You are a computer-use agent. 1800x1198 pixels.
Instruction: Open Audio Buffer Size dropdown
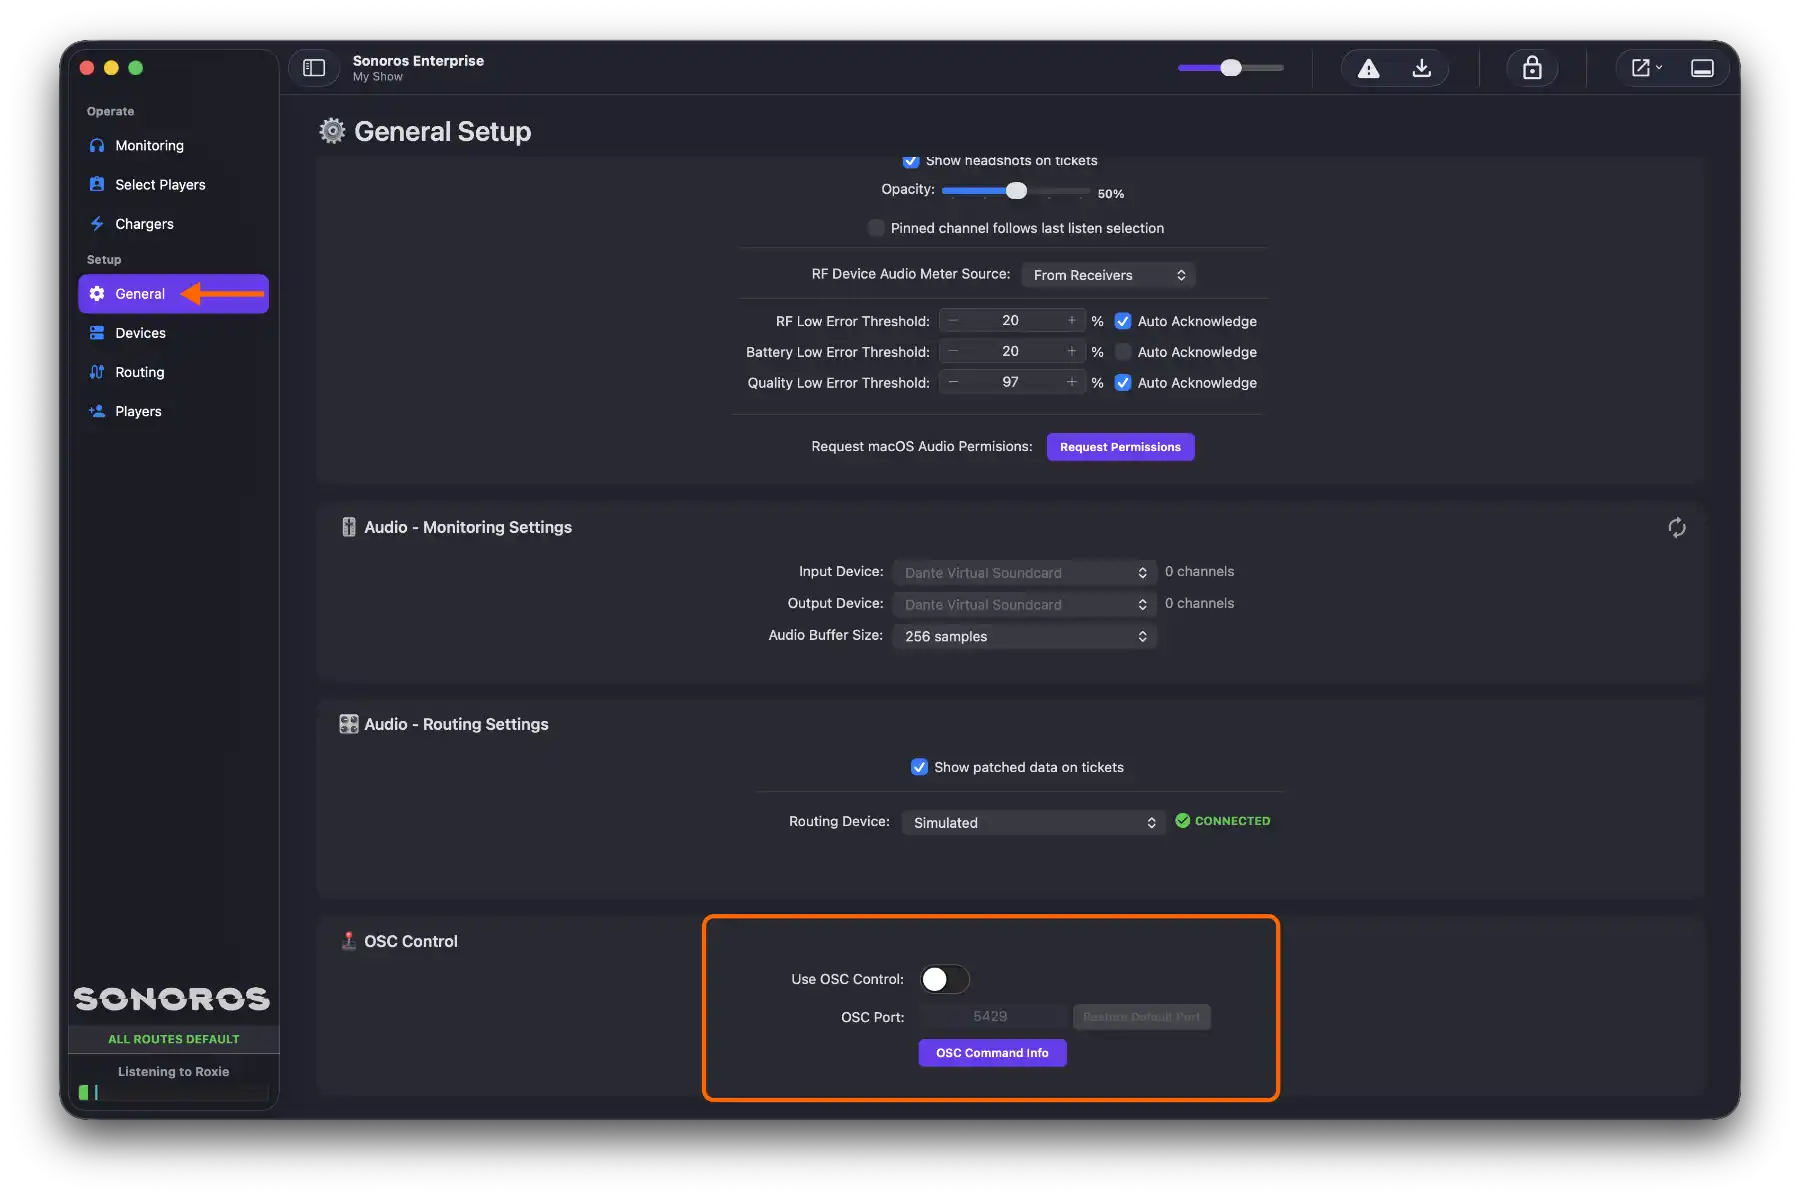[x=1025, y=636]
